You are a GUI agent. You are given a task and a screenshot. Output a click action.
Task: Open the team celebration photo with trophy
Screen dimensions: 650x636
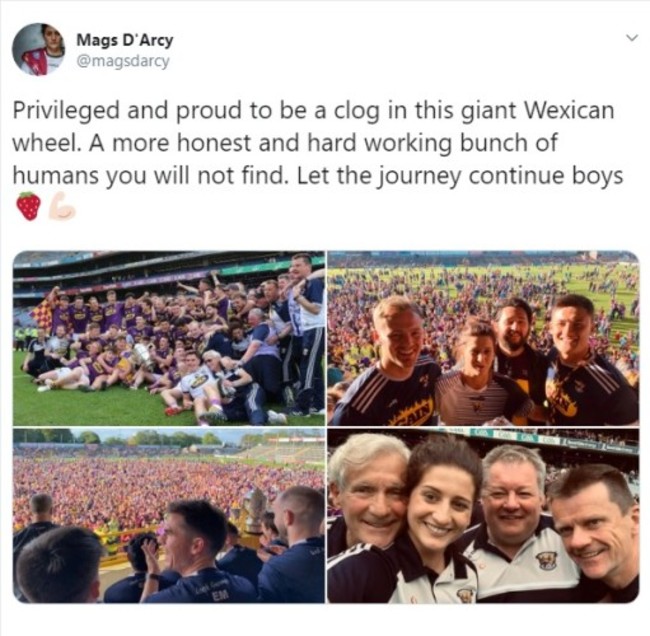tap(169, 338)
